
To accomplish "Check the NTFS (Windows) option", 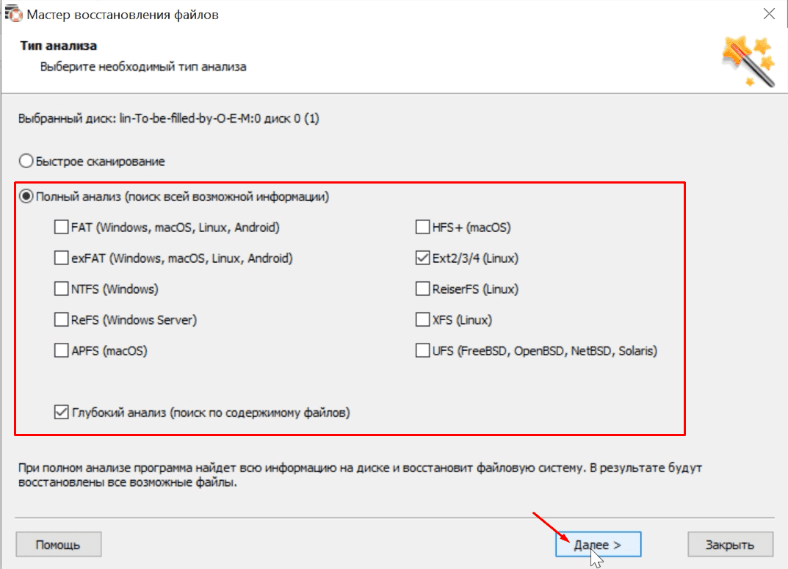I will [x=63, y=290].
